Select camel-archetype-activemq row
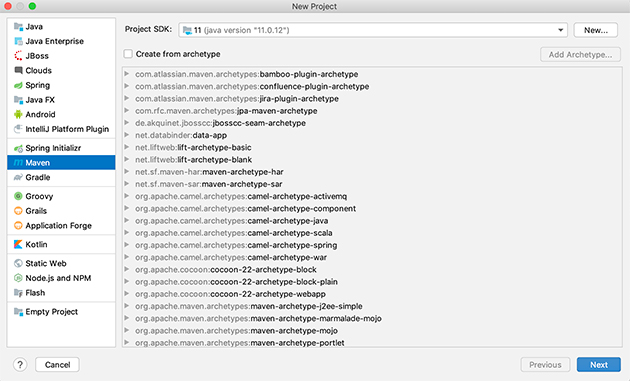Screen dimensions: 630x381 372,196
